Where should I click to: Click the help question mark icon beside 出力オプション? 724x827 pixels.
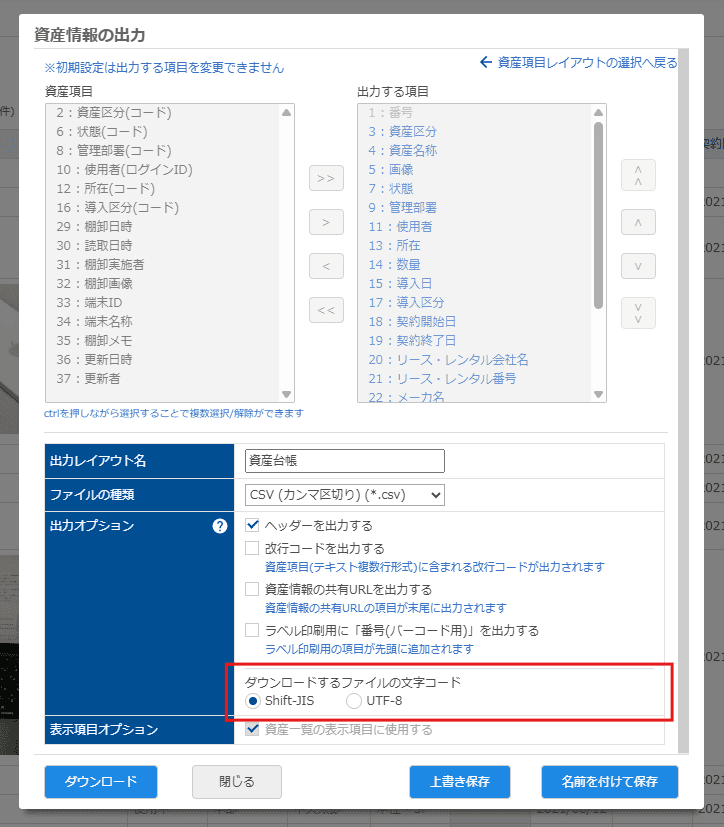tap(220, 526)
